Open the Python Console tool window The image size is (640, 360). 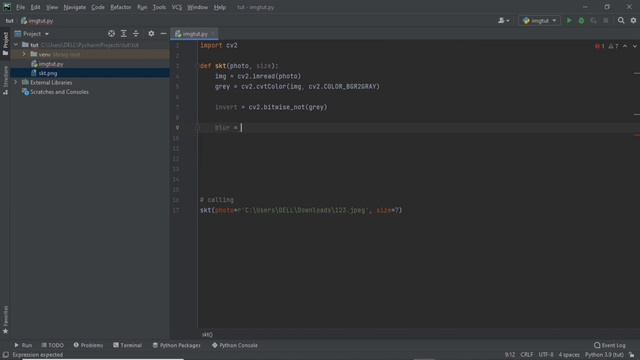235,345
